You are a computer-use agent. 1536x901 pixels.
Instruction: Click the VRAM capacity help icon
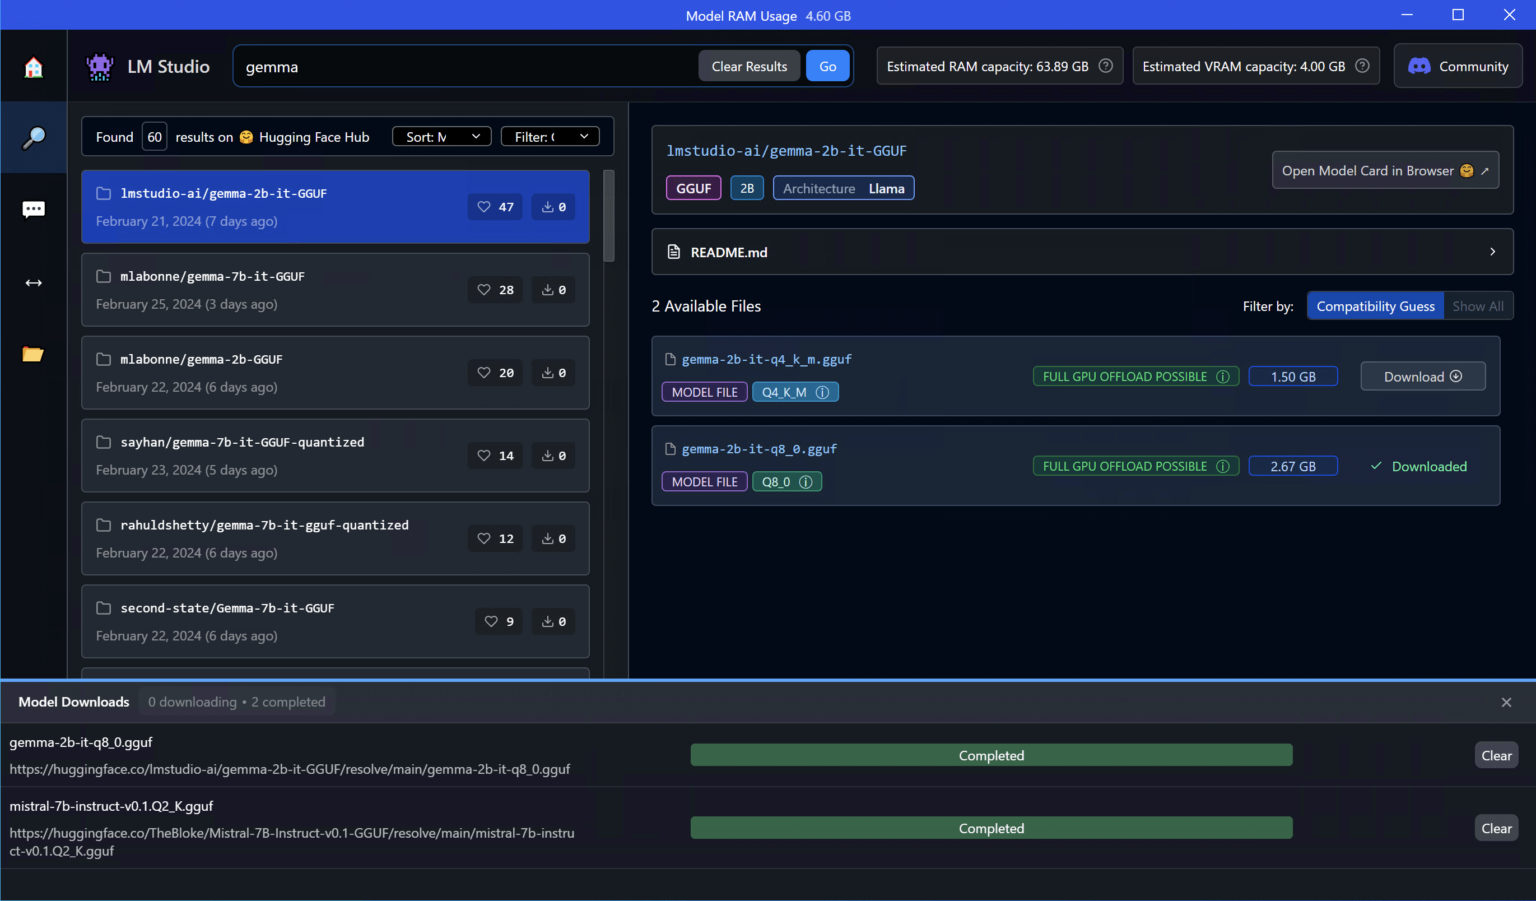coord(1362,66)
